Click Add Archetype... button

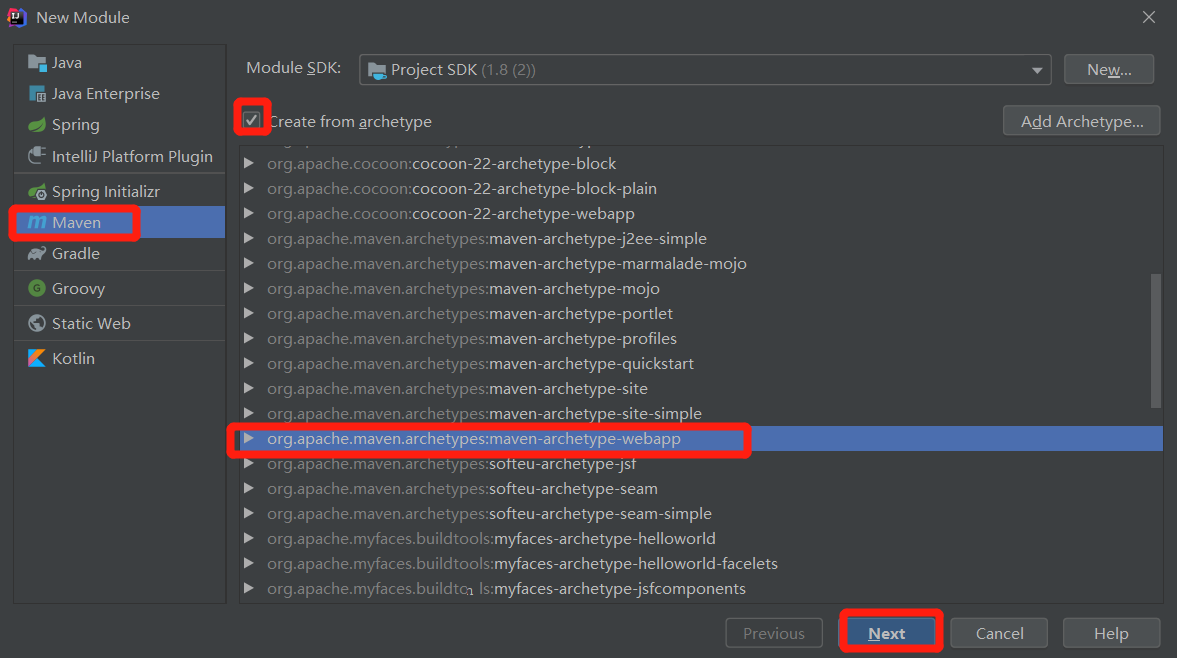1082,122
